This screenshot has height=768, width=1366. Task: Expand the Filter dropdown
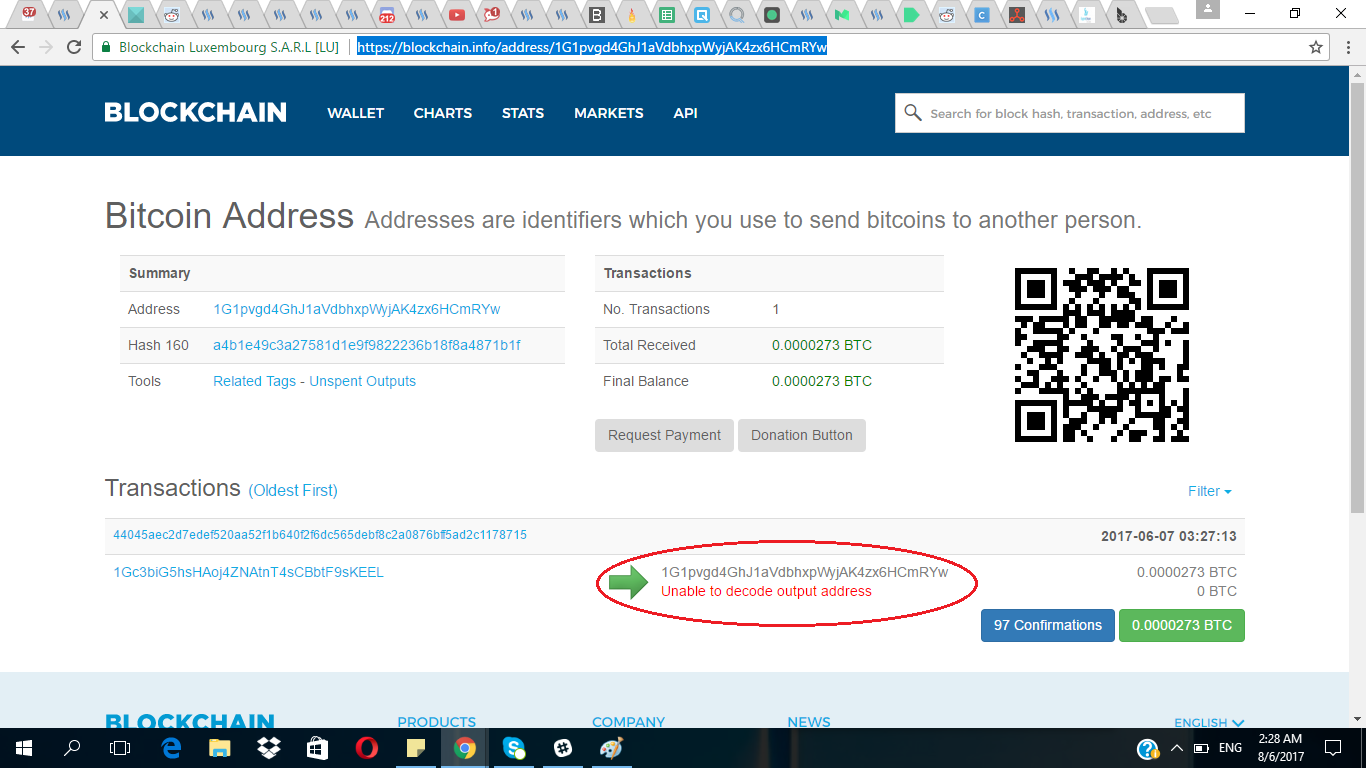(1210, 491)
